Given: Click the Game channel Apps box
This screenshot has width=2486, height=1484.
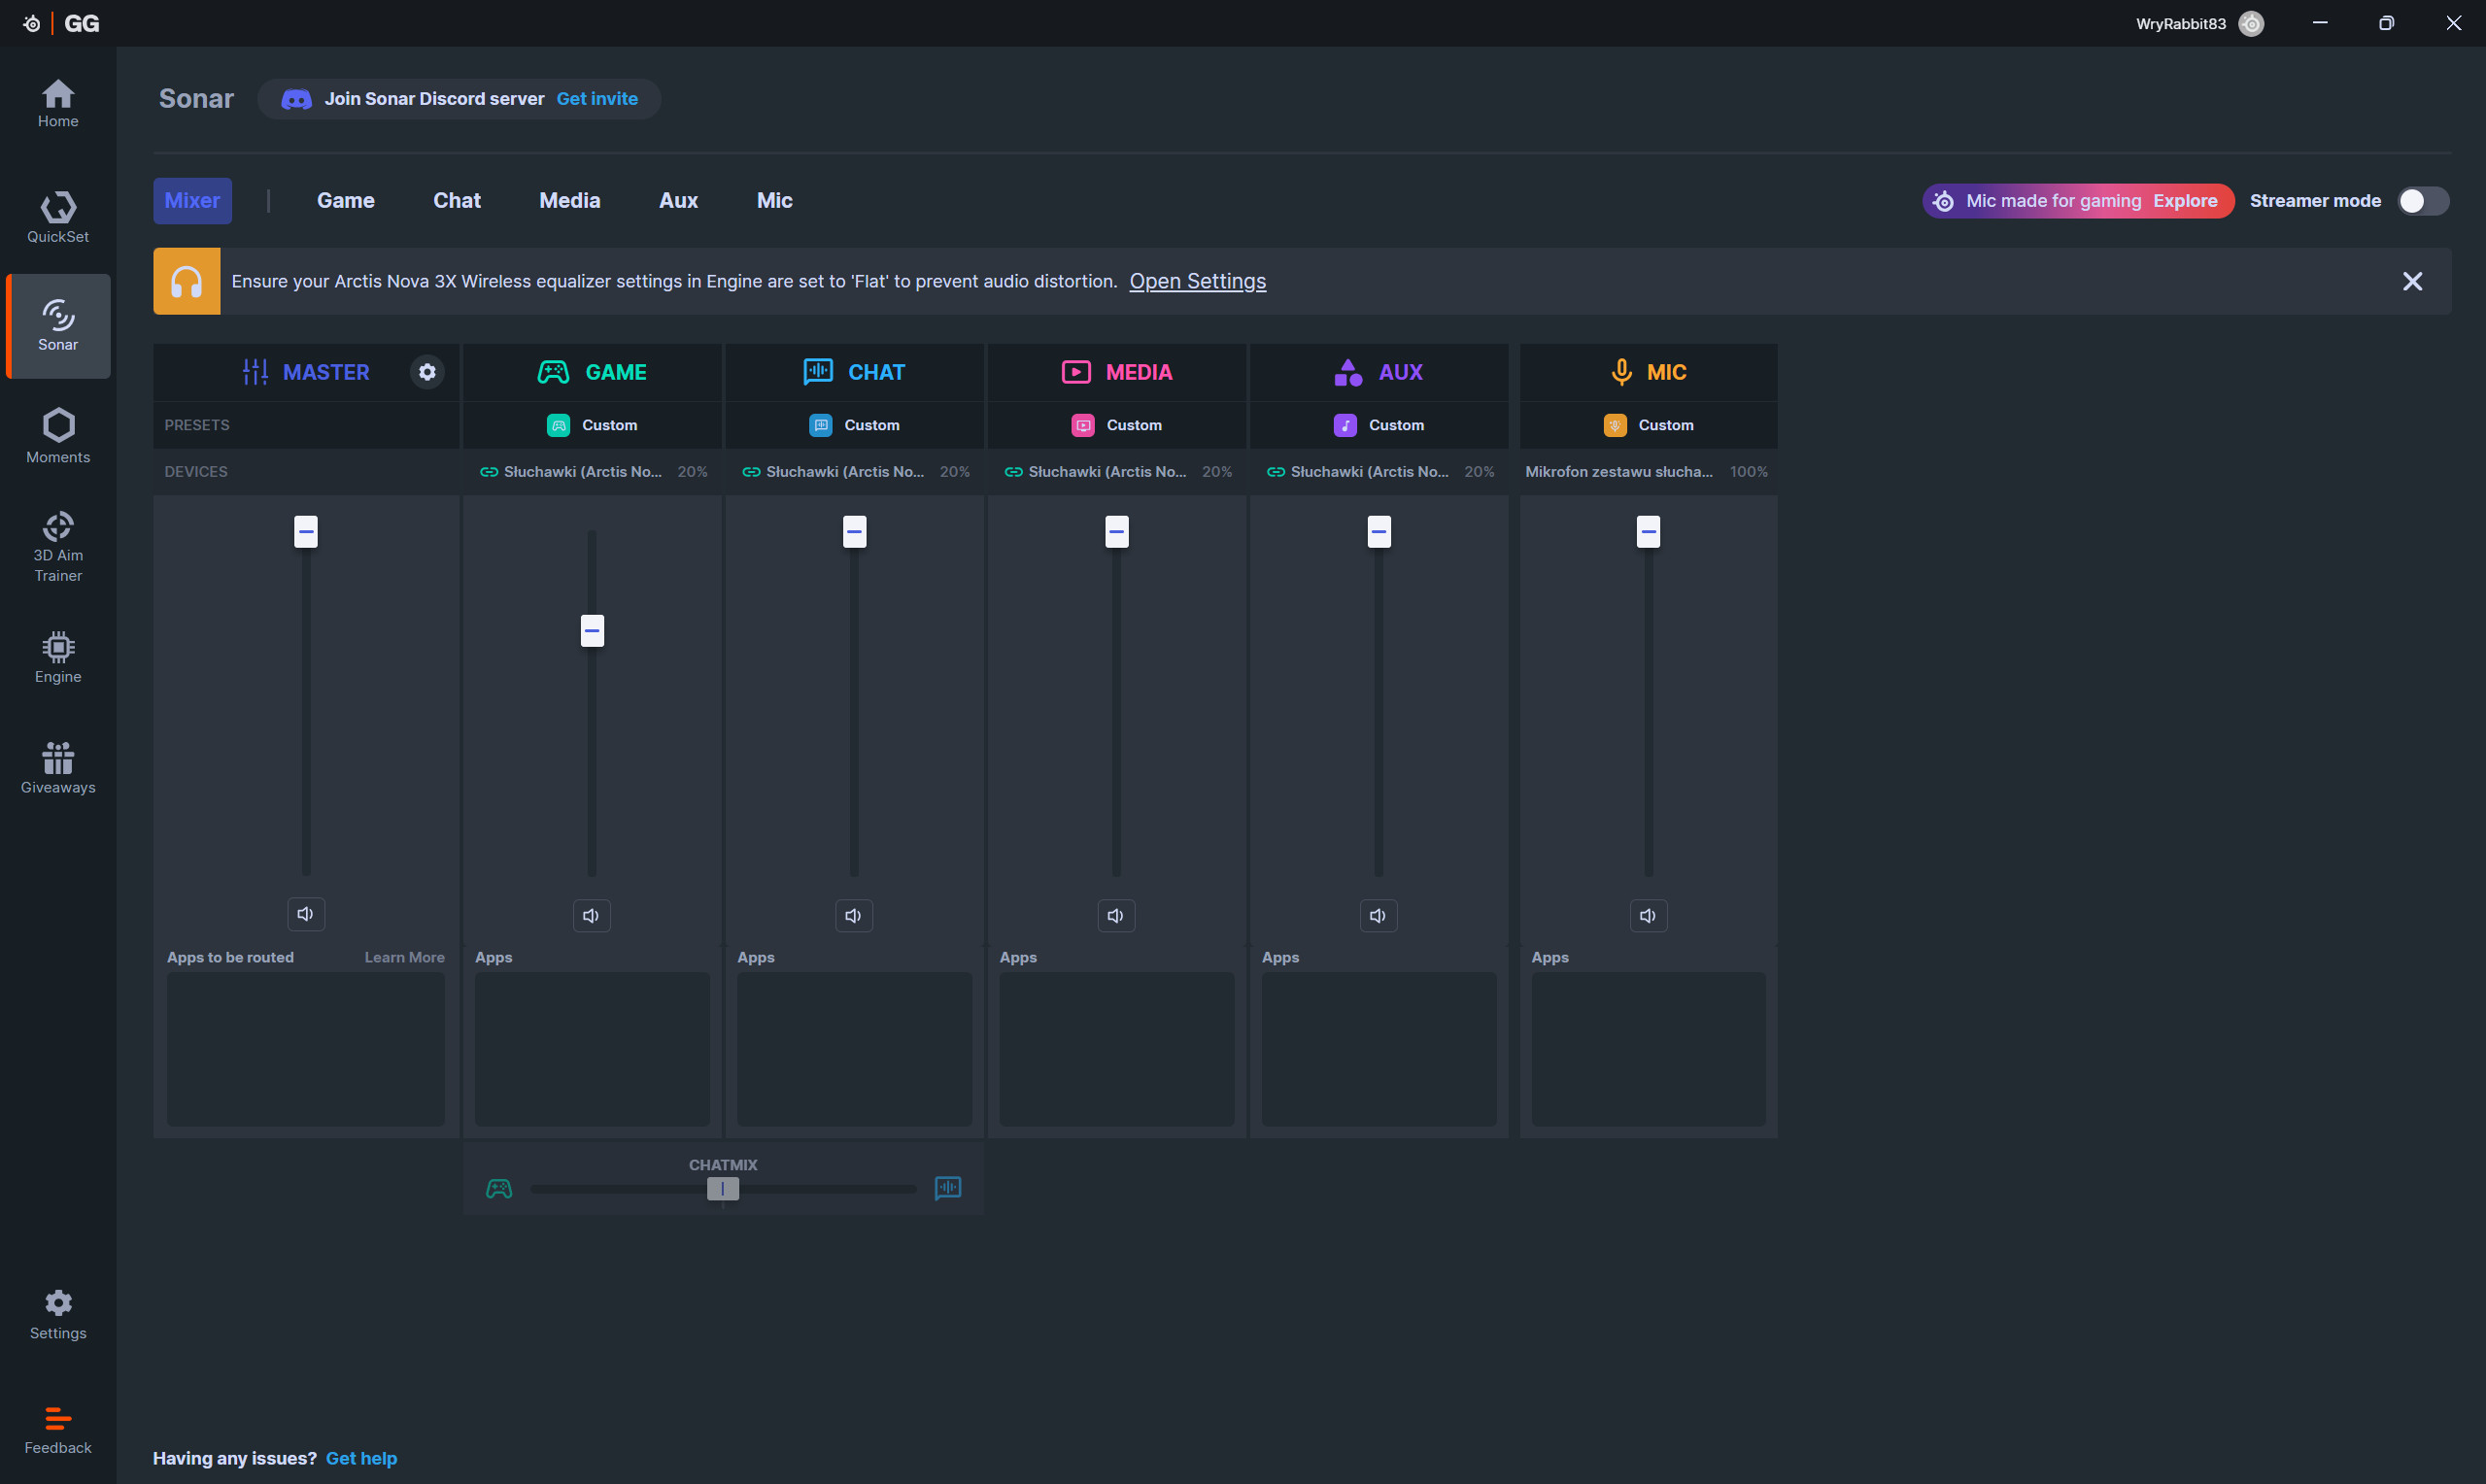Looking at the screenshot, I should (x=592, y=1050).
